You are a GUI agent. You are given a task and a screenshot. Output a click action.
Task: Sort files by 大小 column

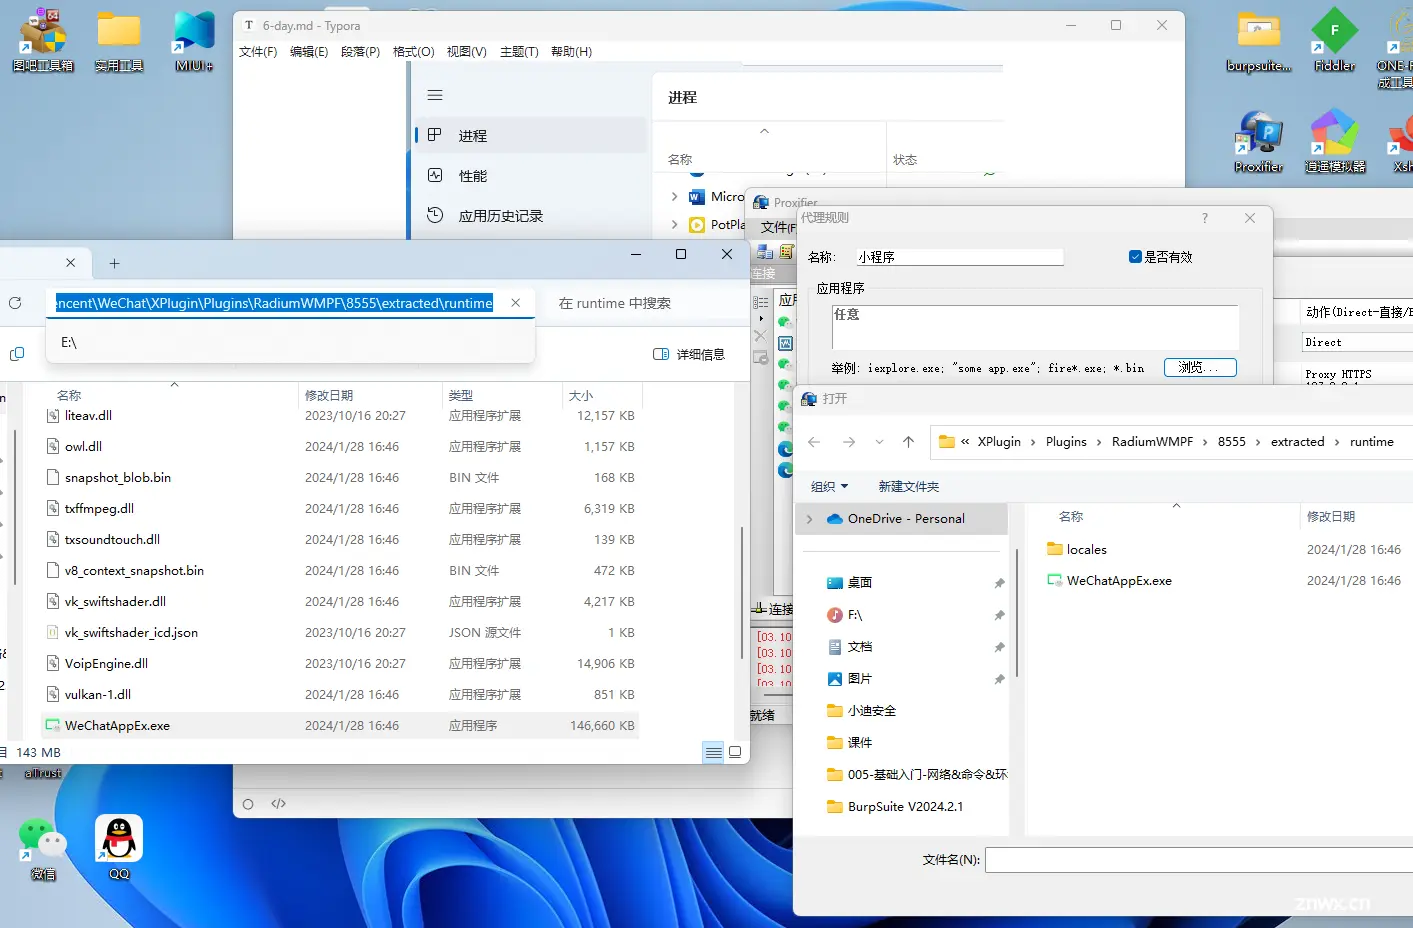coord(581,396)
